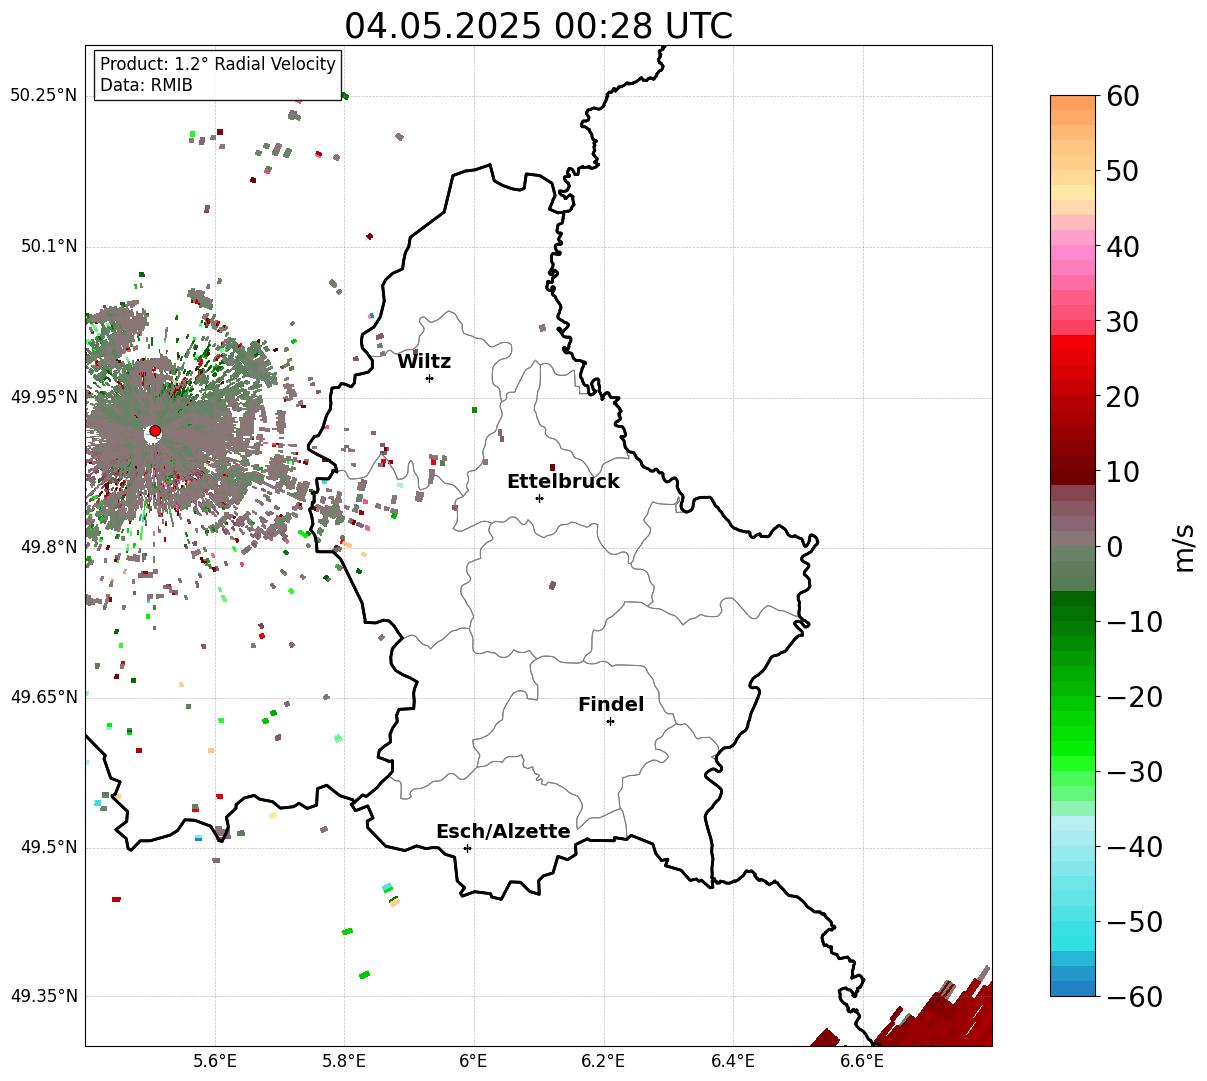Click the title 04.05.2025 00:28 UTC
This screenshot has width=1207, height=1081.
tap(539, 26)
